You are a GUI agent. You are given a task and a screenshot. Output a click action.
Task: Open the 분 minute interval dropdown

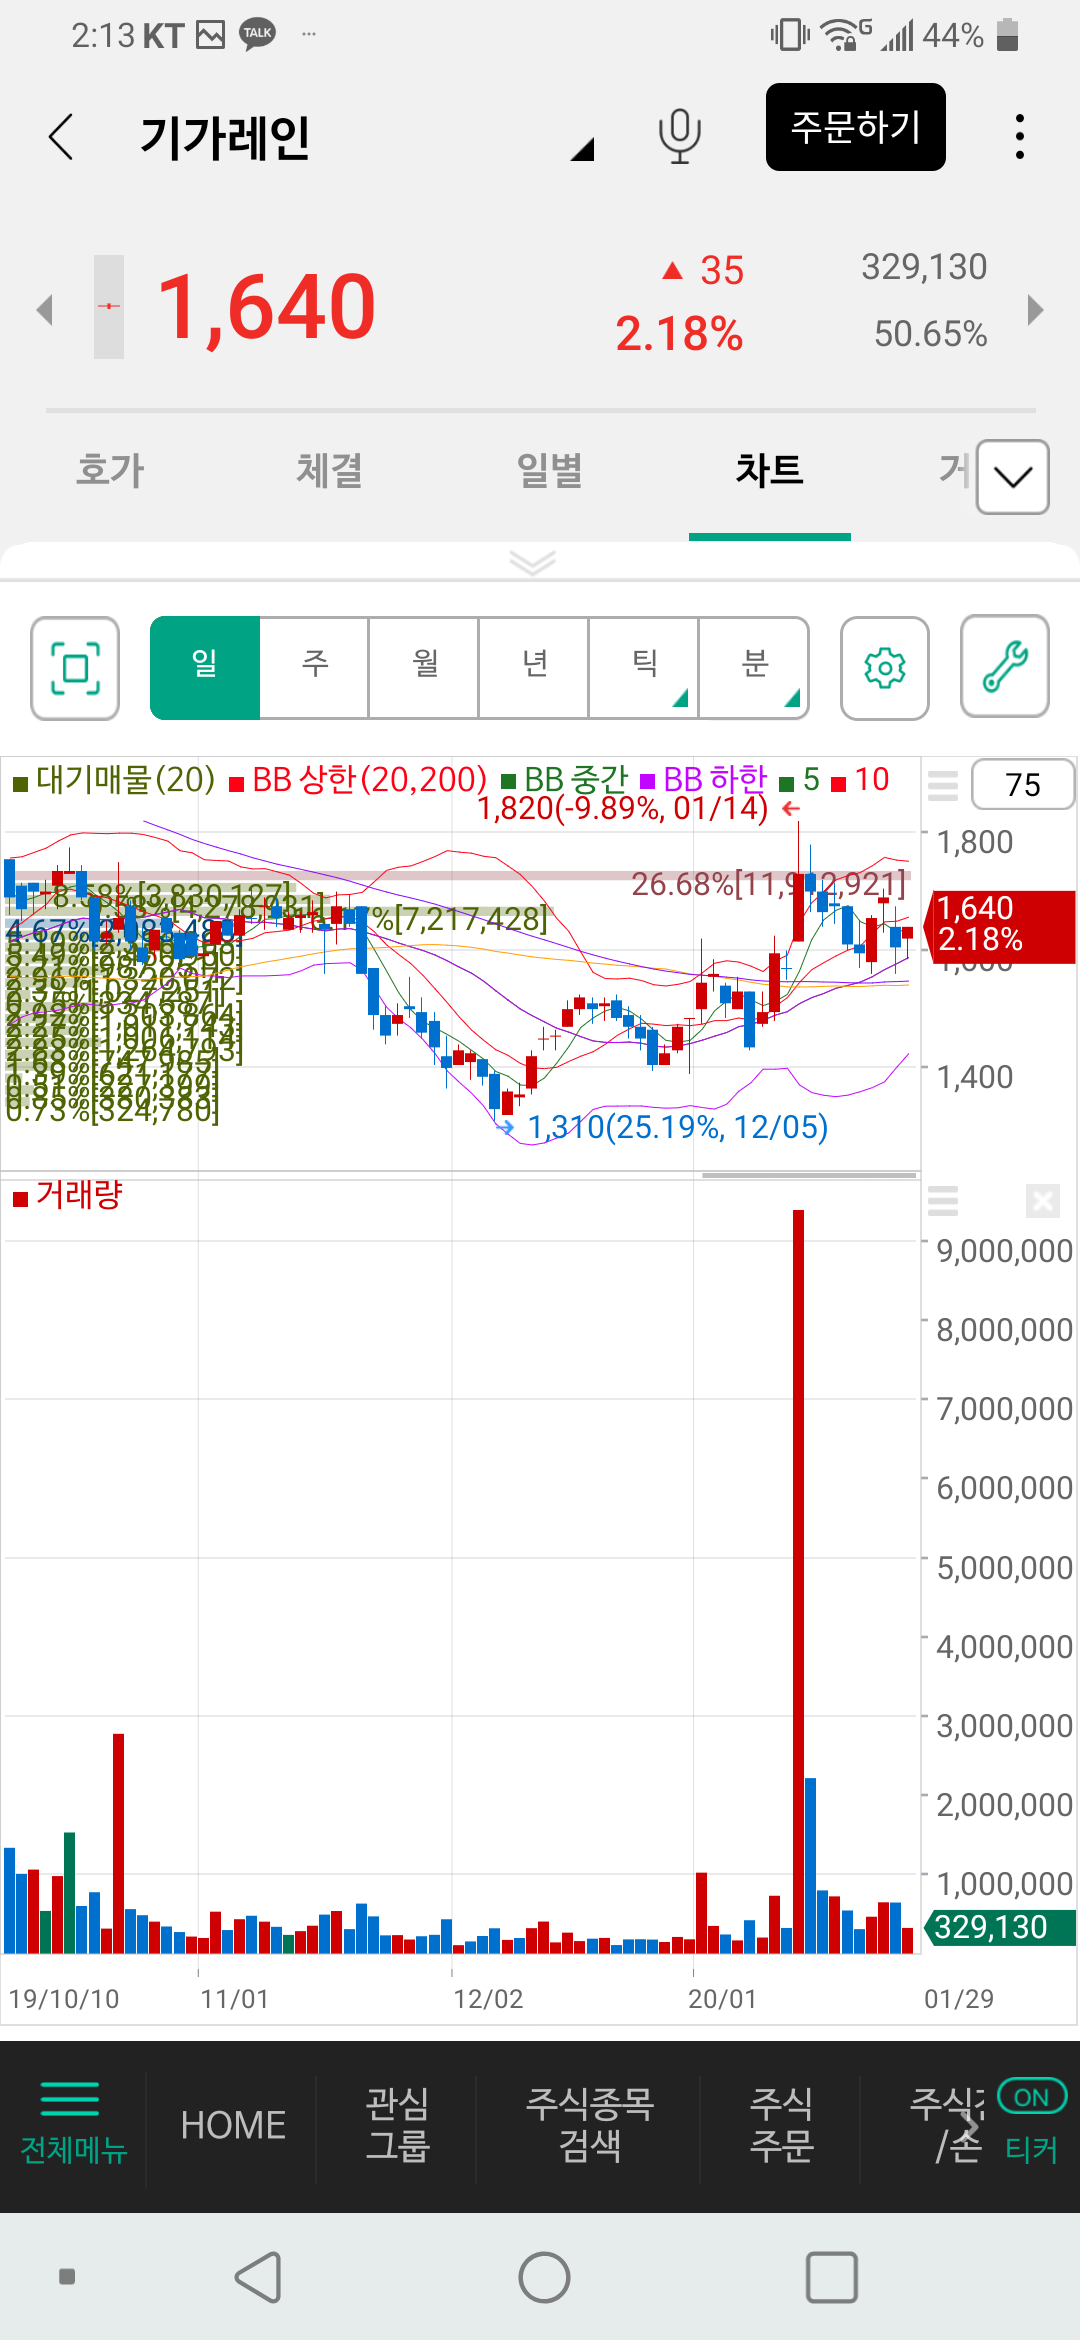[755, 668]
